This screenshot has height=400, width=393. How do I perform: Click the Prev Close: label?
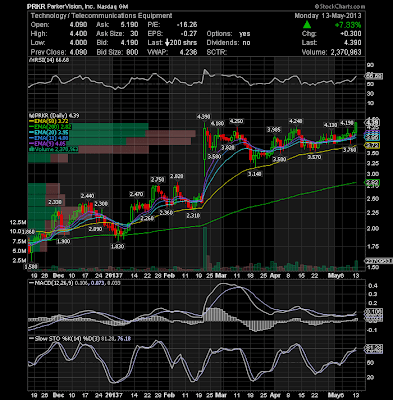(x=49, y=52)
